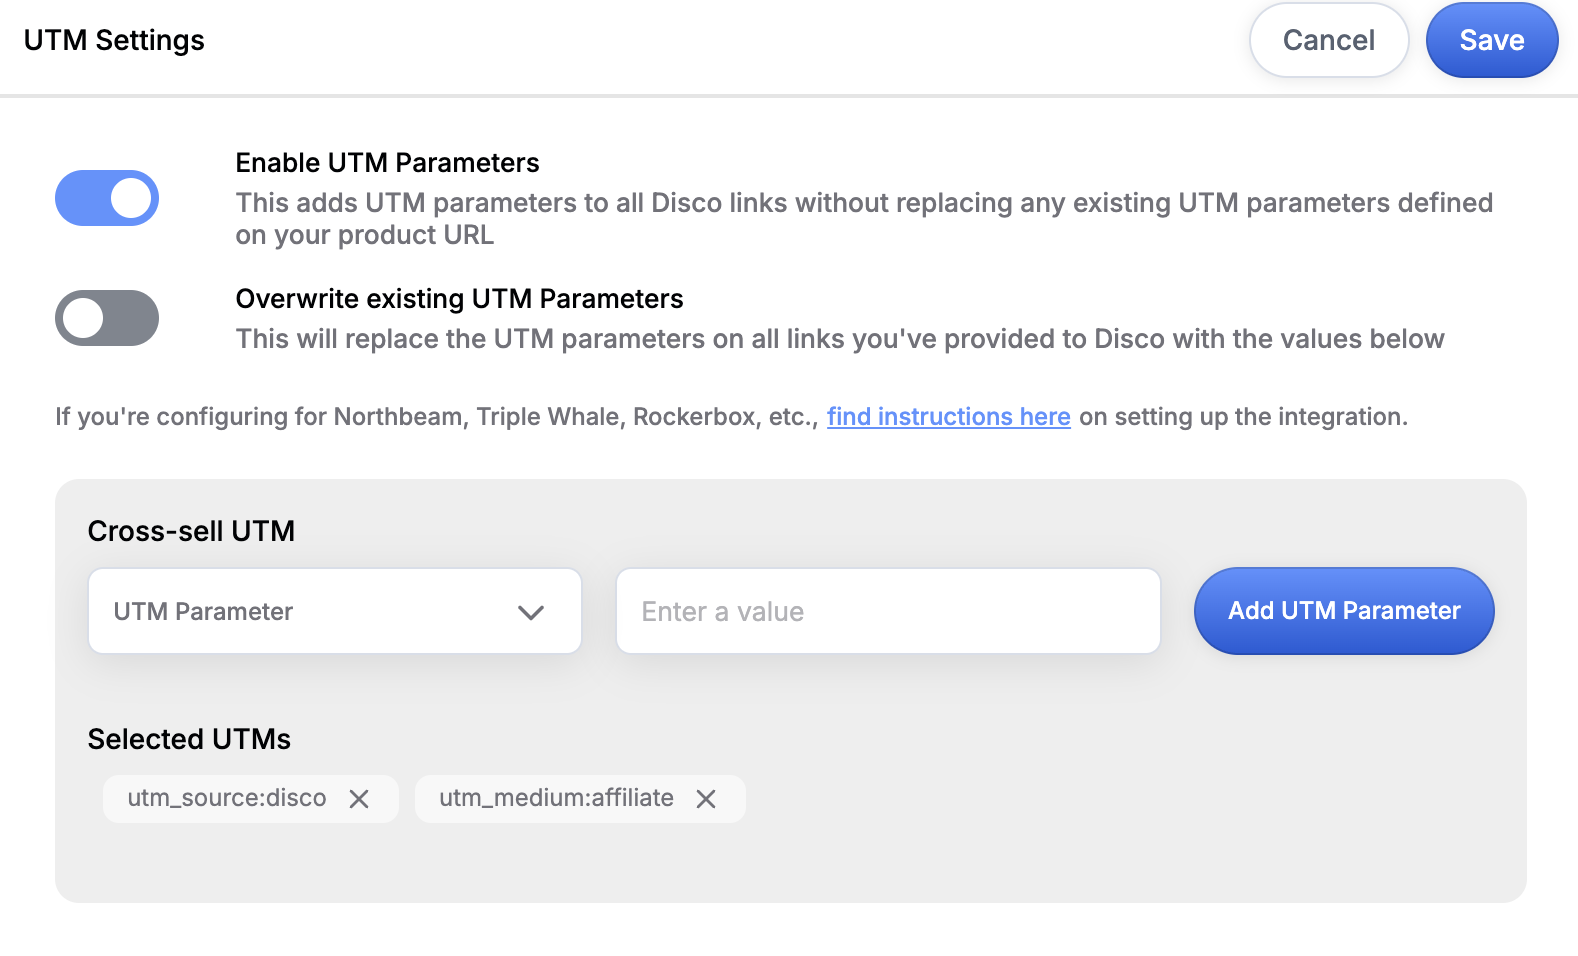Click the Overwrite existing UTM Parameters label
The width and height of the screenshot is (1578, 956).
tap(459, 299)
